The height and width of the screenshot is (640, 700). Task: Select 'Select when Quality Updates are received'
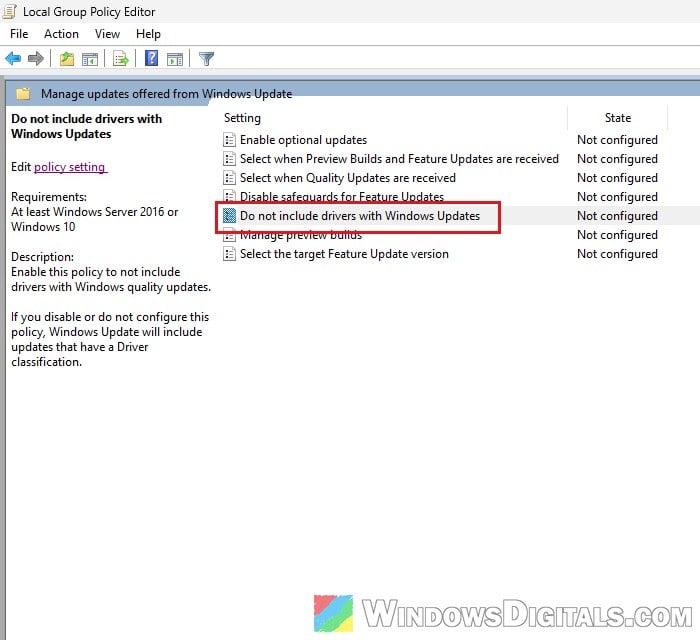pyautogui.click(x=348, y=178)
